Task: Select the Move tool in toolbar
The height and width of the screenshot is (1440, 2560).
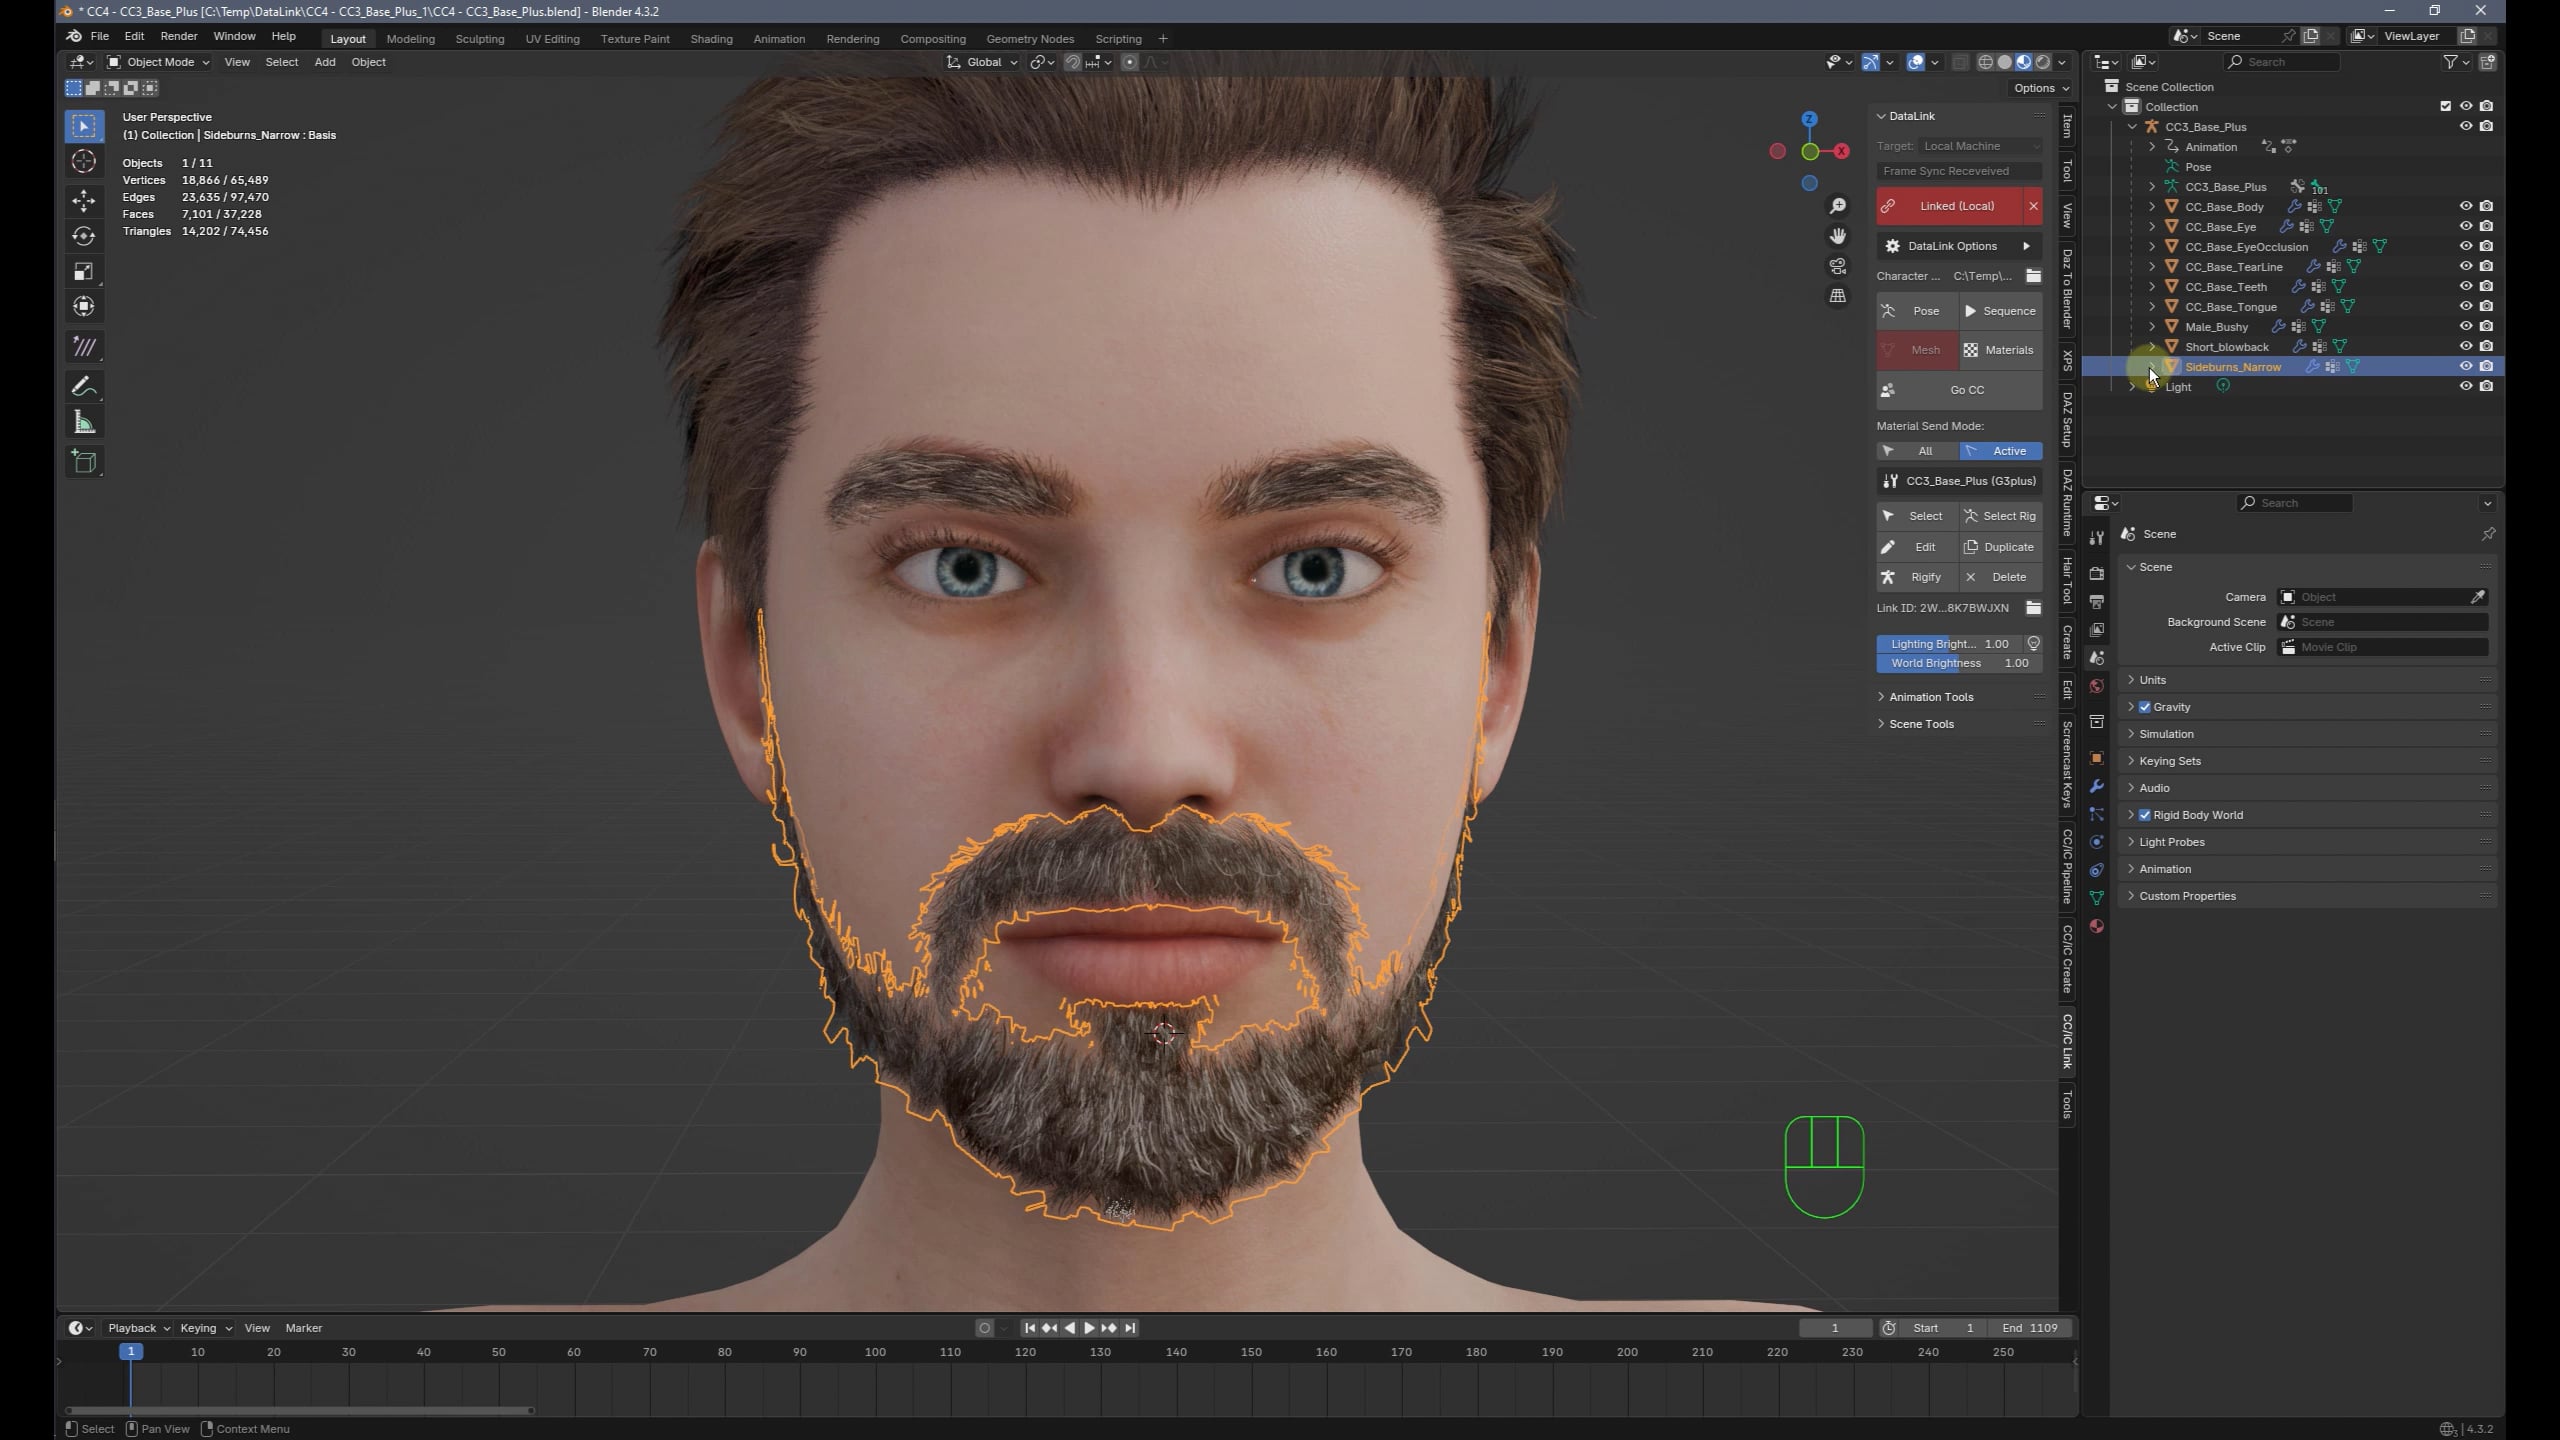Action: coord(84,200)
